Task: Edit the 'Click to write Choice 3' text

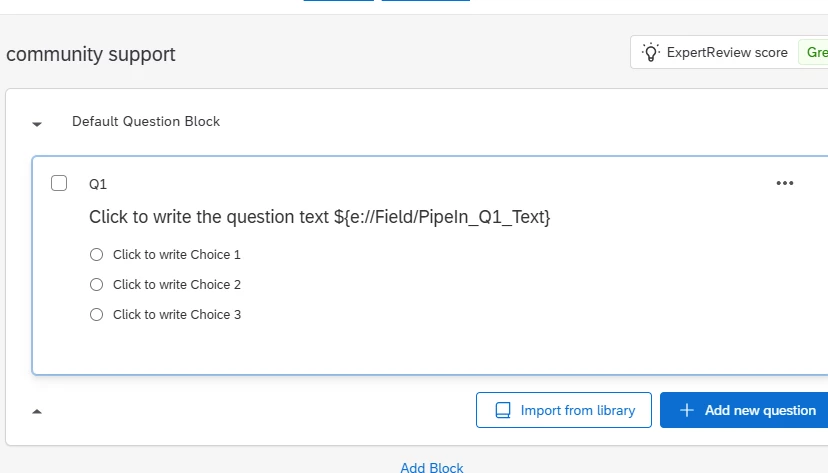Action: [177, 314]
